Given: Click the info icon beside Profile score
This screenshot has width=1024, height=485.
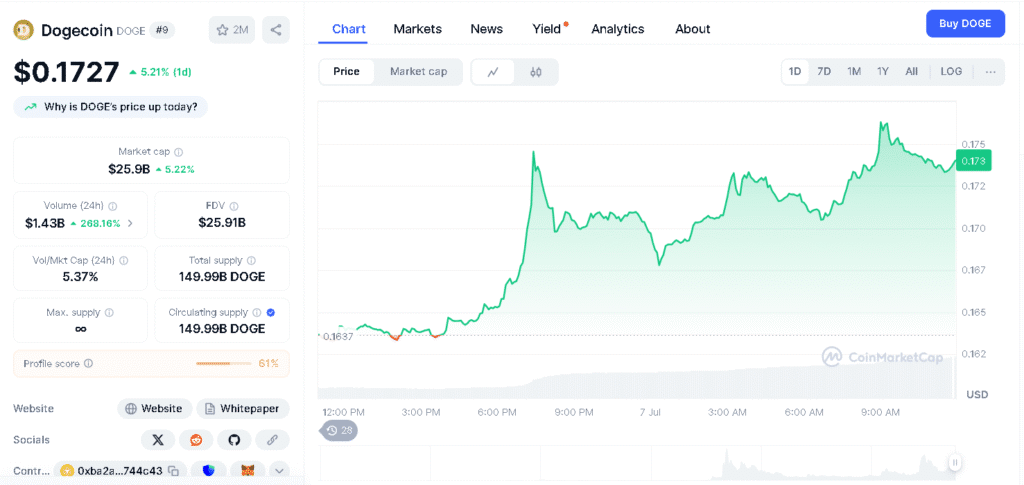Looking at the screenshot, I should [x=88, y=364].
